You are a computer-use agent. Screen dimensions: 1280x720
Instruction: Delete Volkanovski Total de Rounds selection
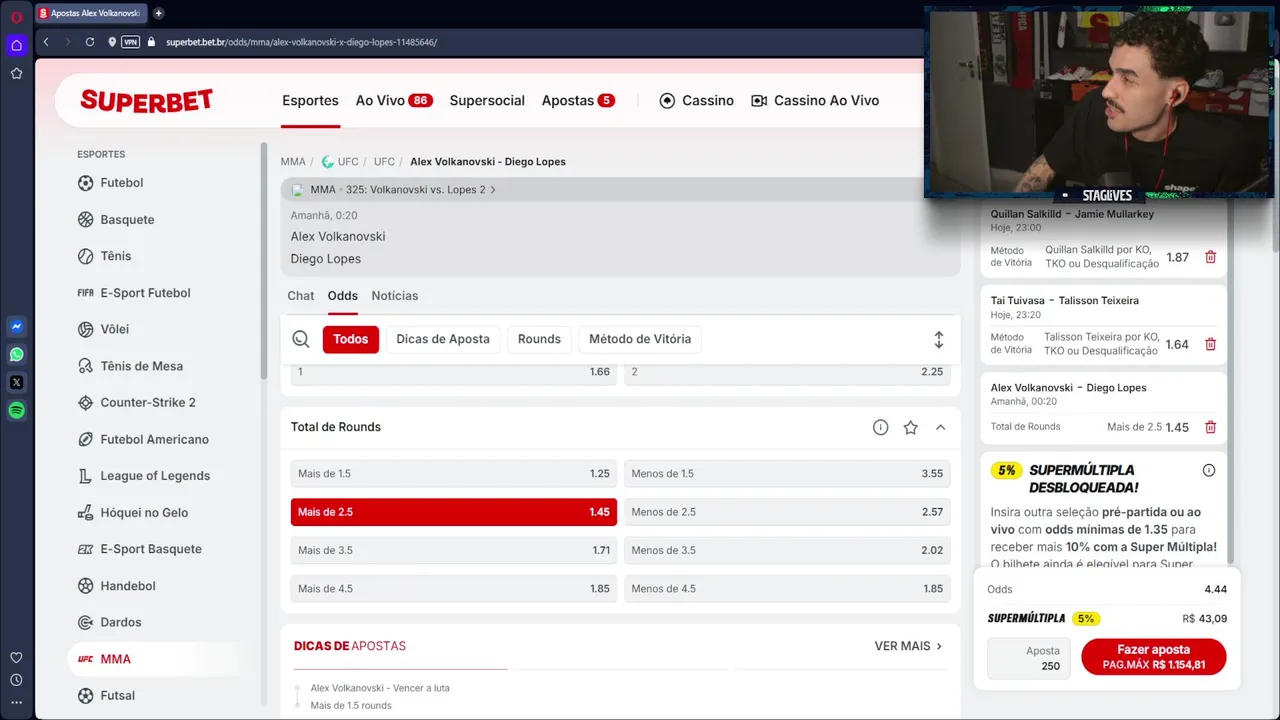(x=1210, y=427)
